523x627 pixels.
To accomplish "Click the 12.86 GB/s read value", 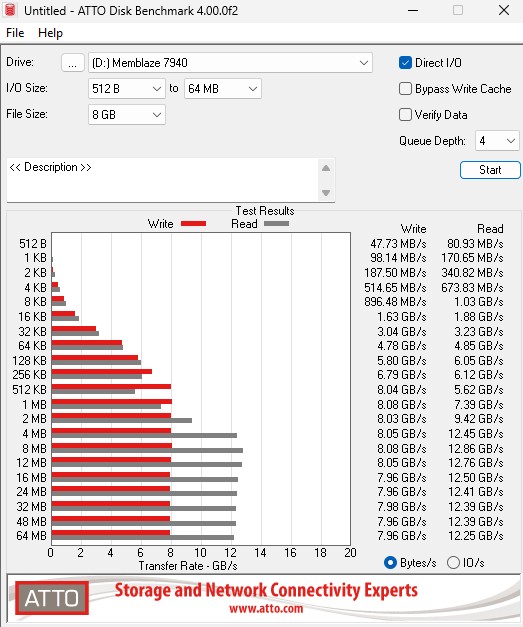I will [x=475, y=449].
